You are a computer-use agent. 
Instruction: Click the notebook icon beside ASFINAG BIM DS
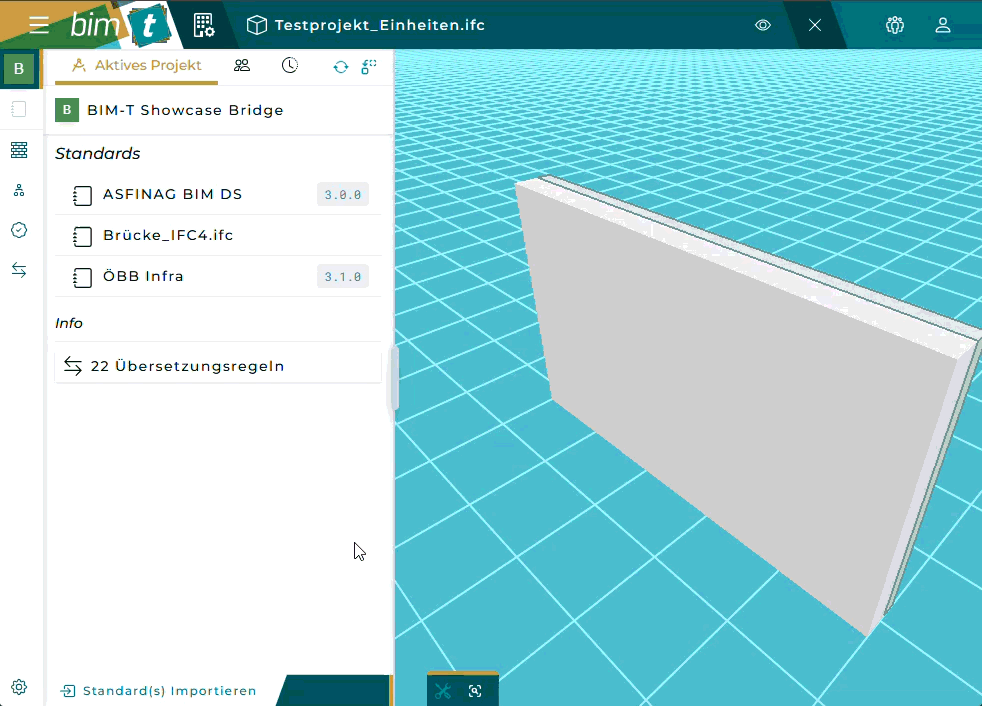tap(82, 195)
